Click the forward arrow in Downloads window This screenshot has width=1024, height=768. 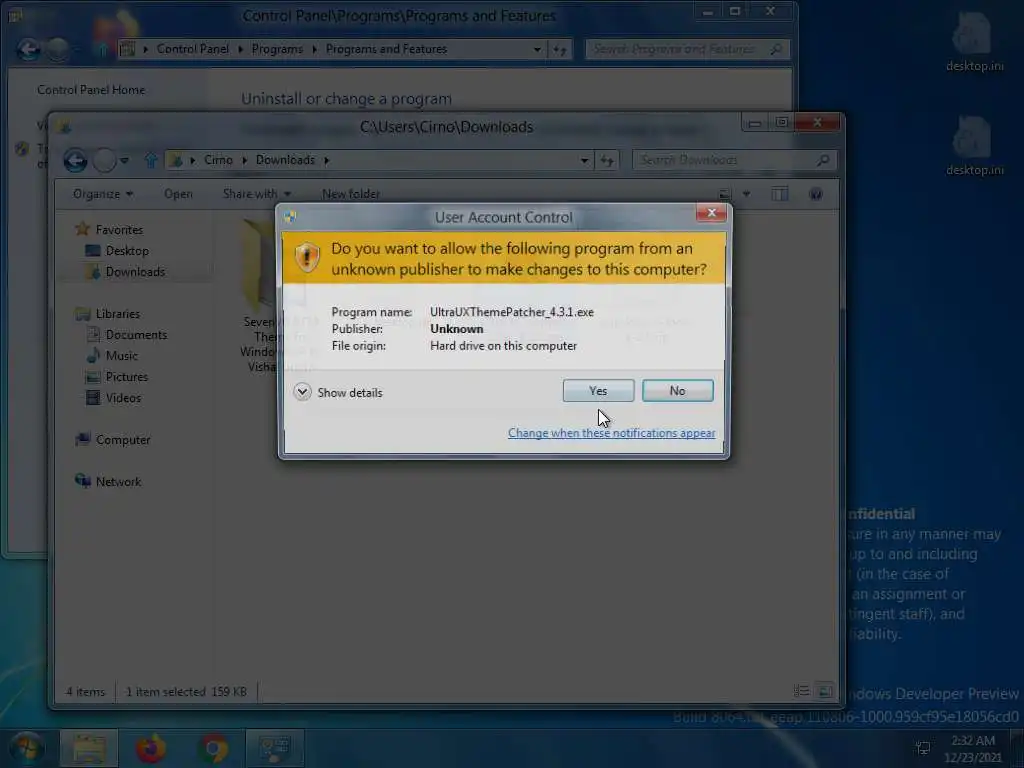[x=104, y=160]
